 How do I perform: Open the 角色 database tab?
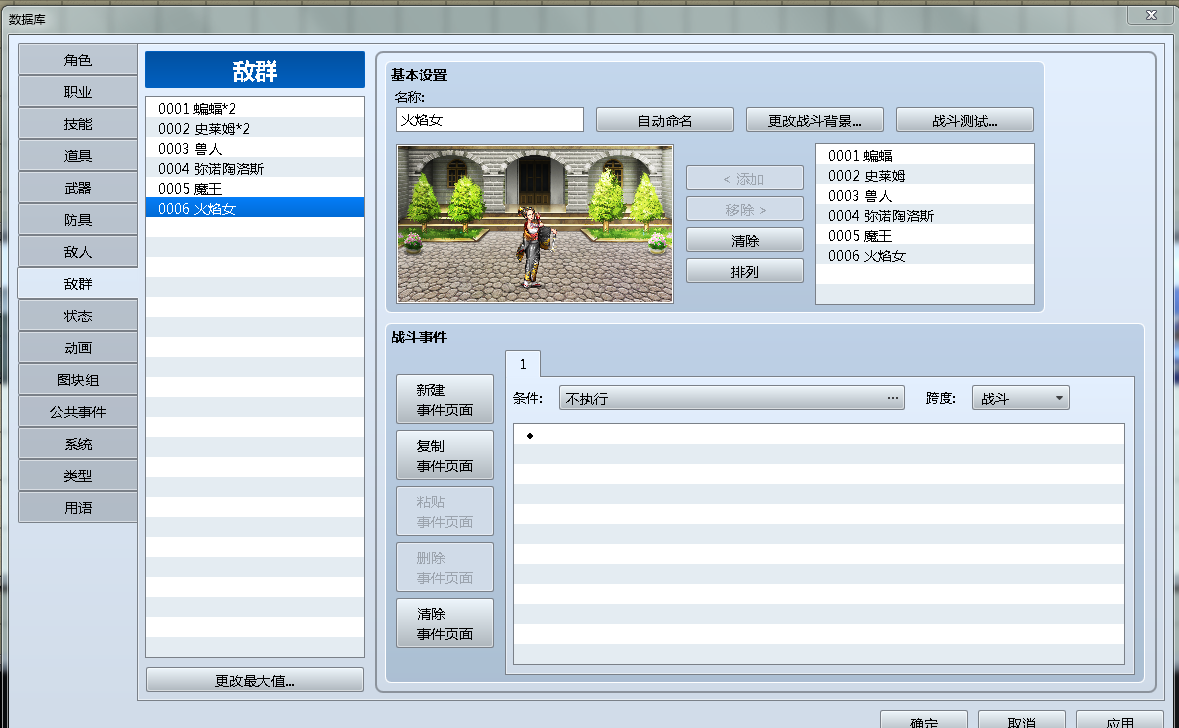pos(77,59)
